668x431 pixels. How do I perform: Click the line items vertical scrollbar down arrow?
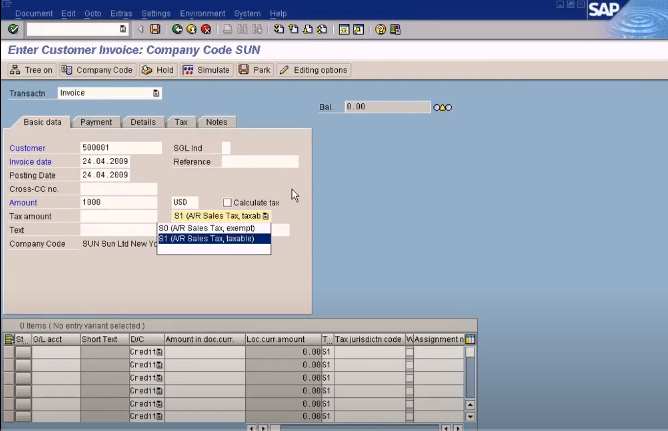coord(470,417)
